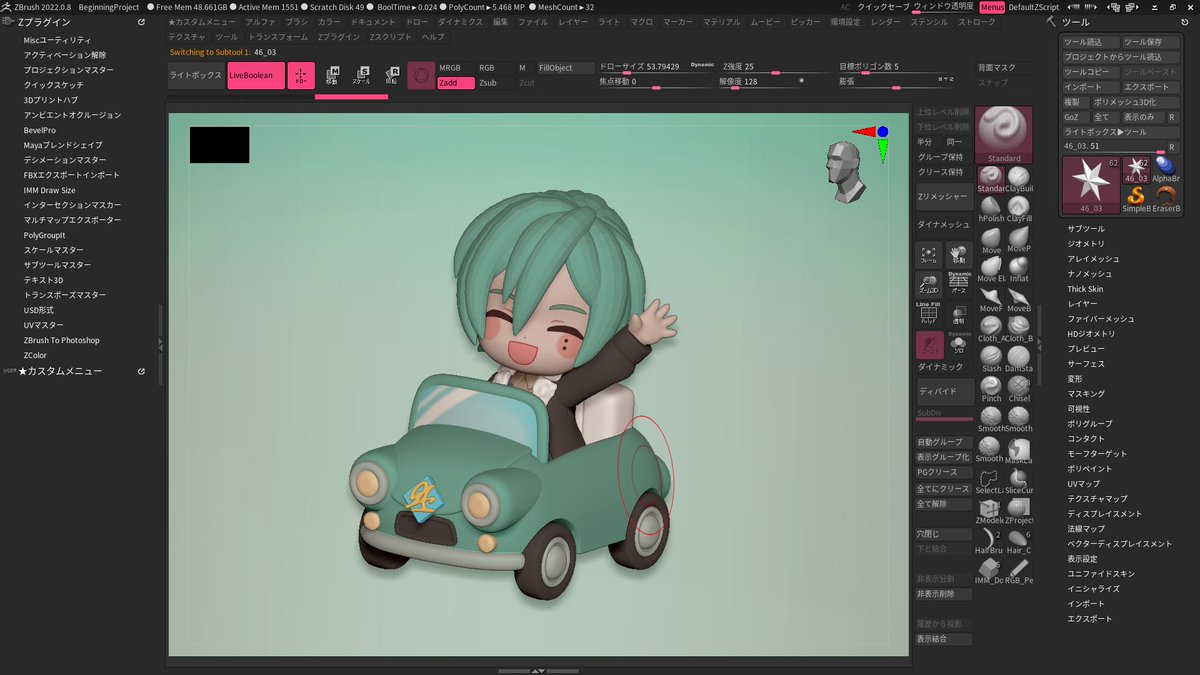Image resolution: width=1200 pixels, height=675 pixels.
Task: Select the SimpleBrush tool icon
Action: point(1136,198)
